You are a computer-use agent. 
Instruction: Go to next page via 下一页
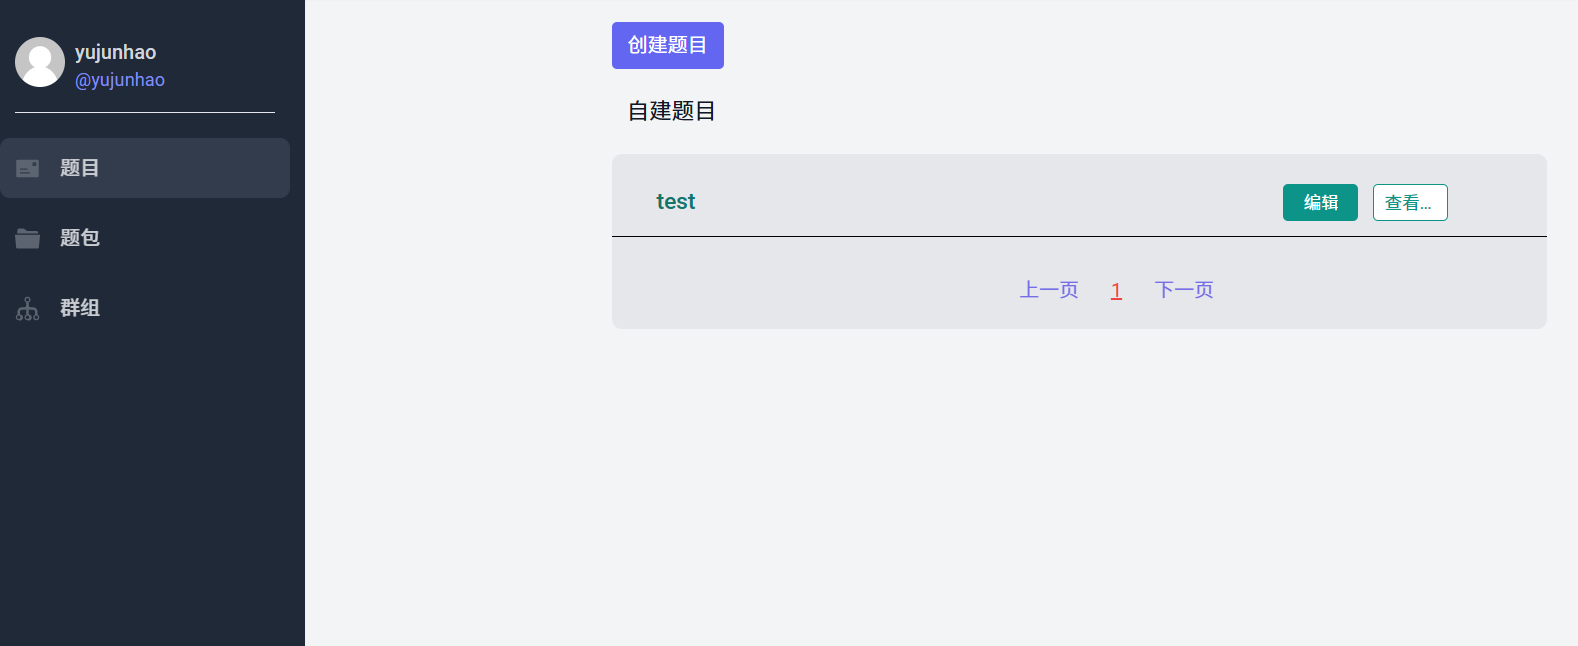coord(1184,290)
